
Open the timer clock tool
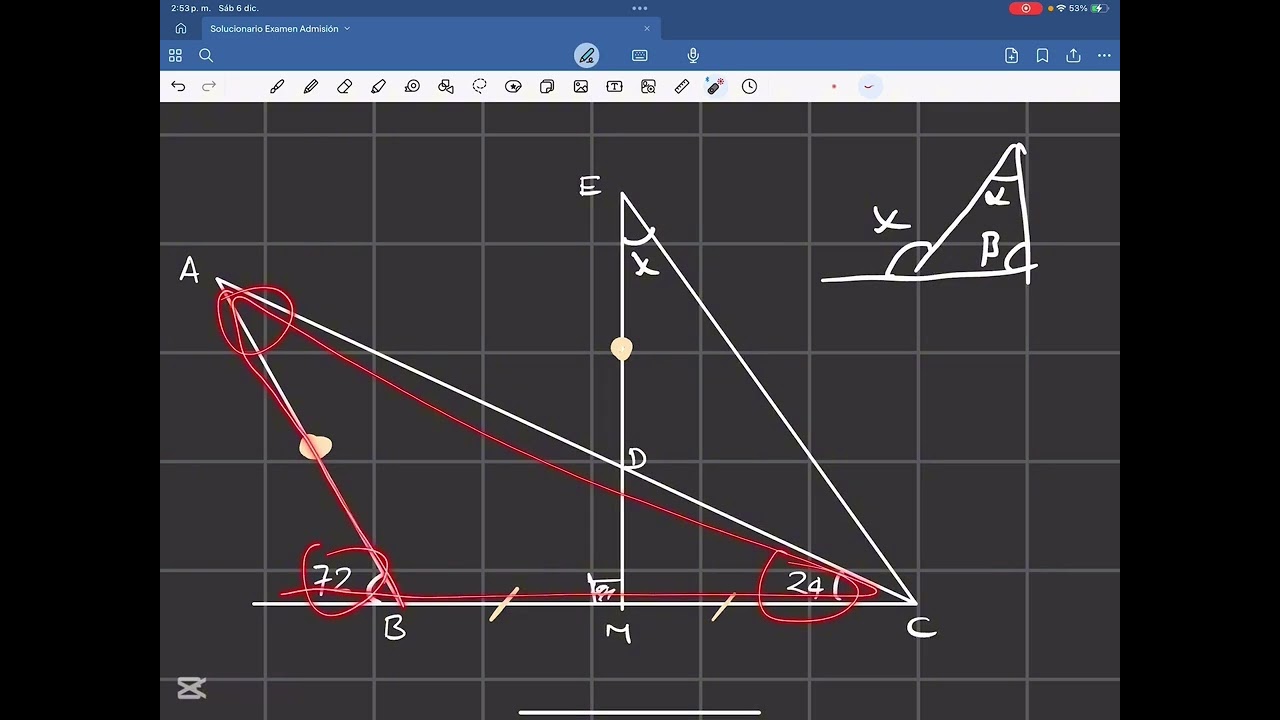749,87
